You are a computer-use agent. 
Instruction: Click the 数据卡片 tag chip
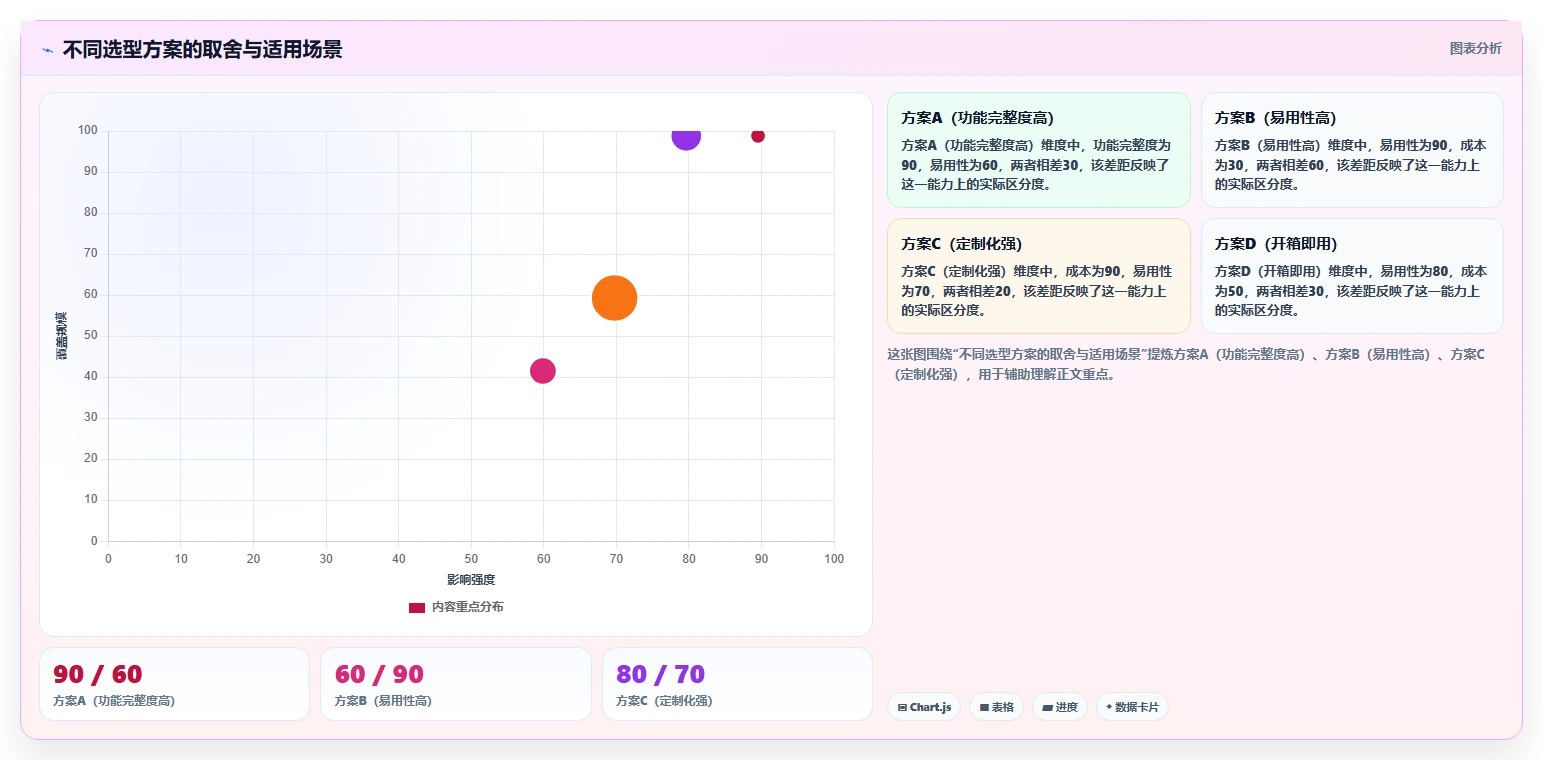[x=1132, y=707]
